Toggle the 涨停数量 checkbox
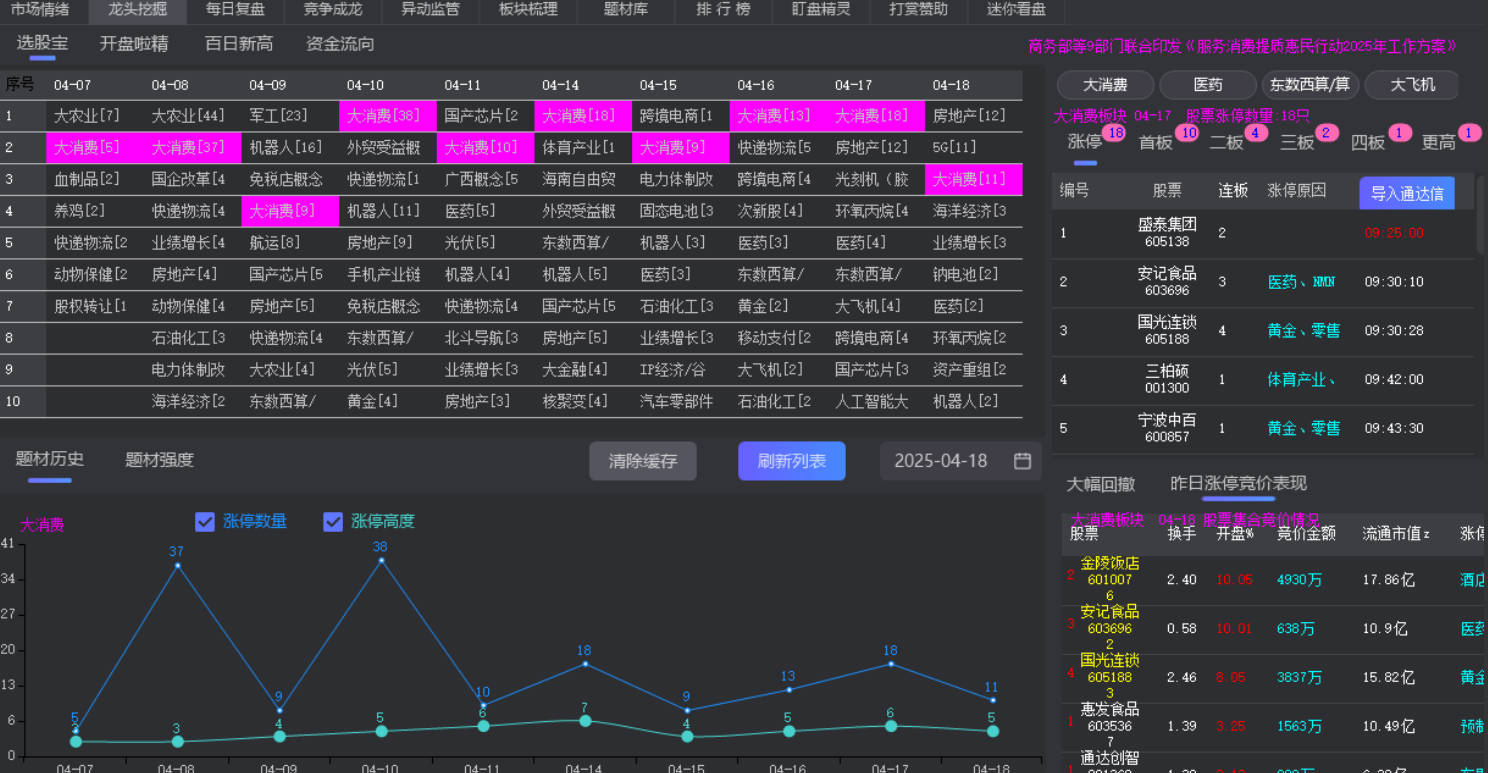 (205, 522)
